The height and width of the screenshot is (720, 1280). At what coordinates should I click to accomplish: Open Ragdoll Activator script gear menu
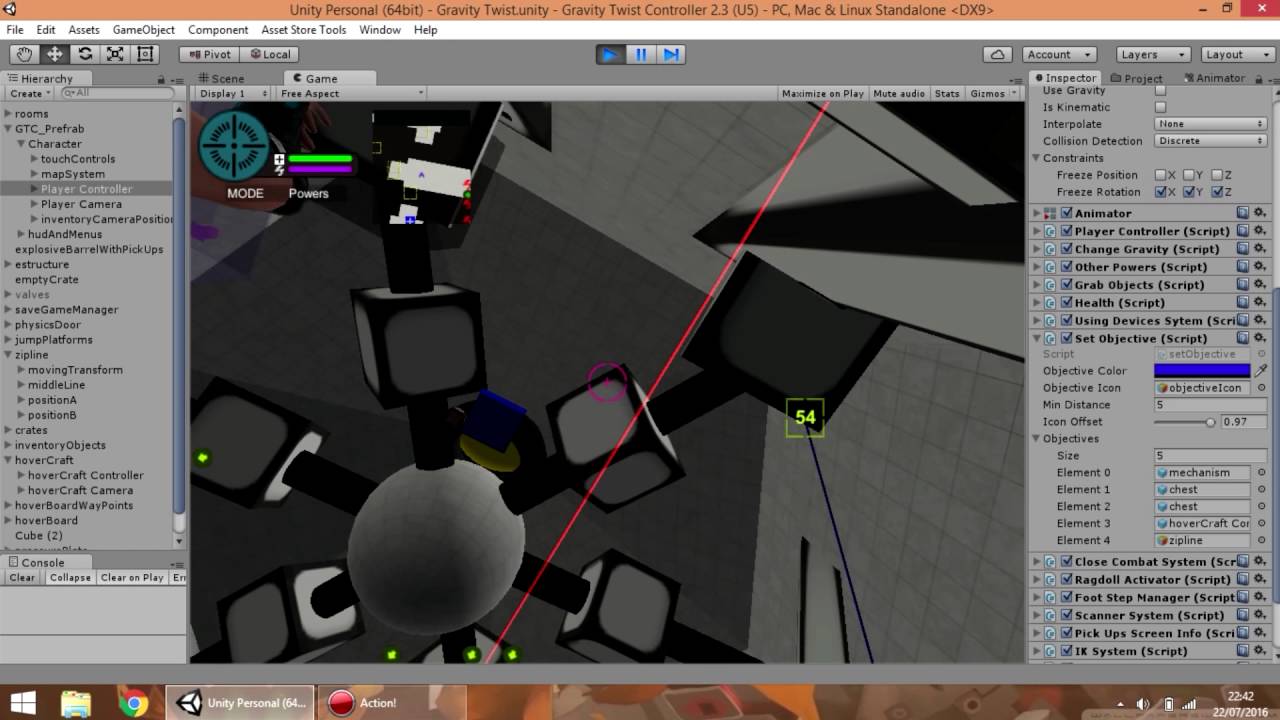coord(1260,580)
